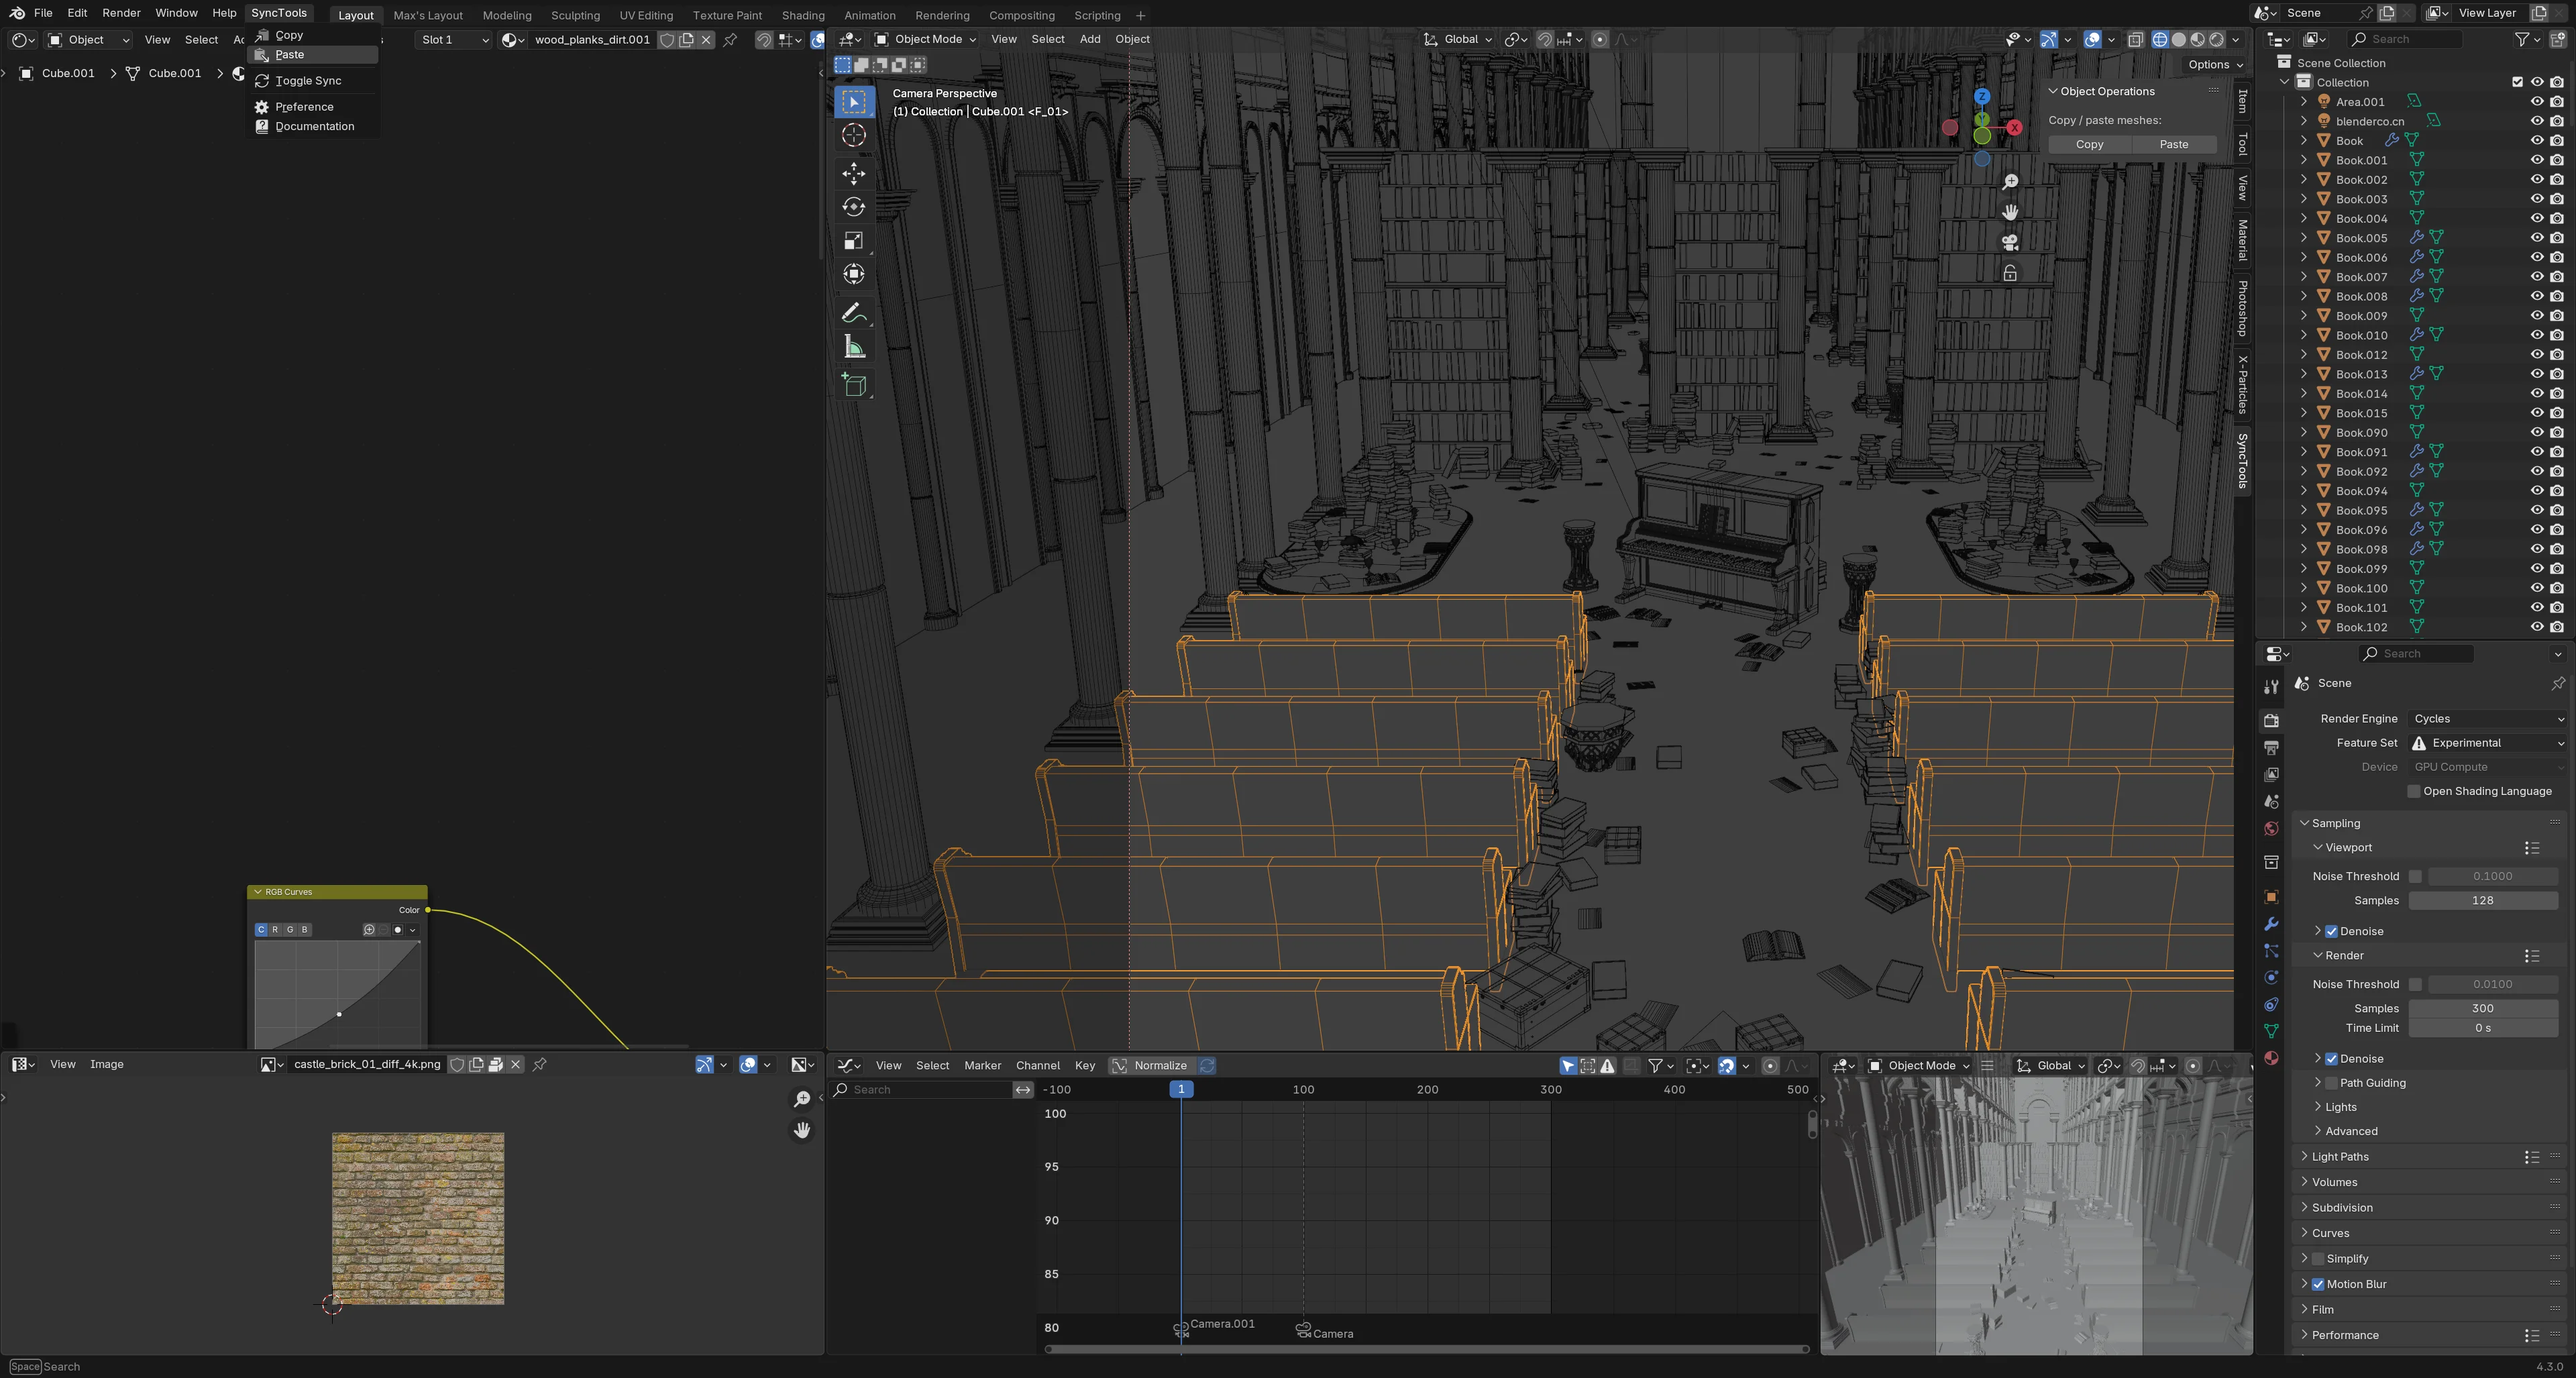
Task: Click the Render Samples field showing 300
Action: pos(2482,1009)
